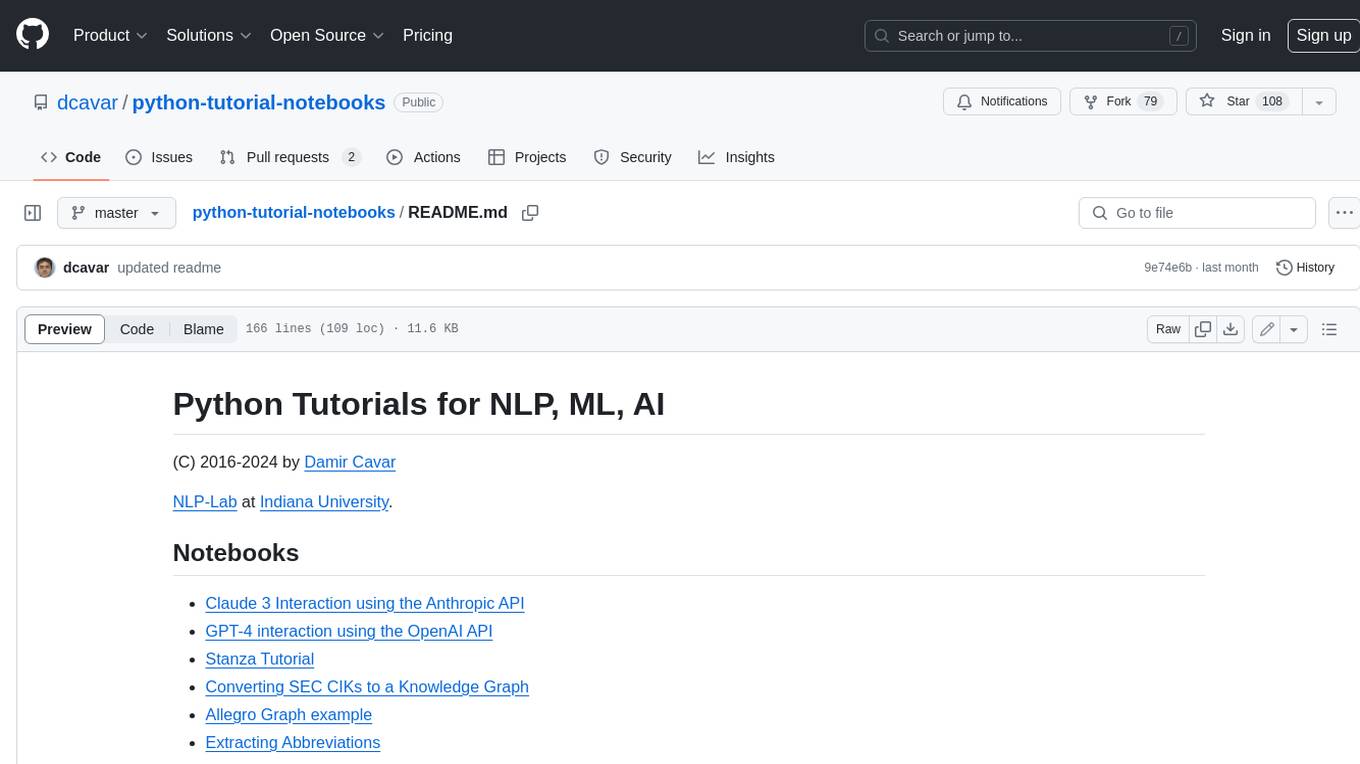The image size is (1360, 764).
Task: Switch to the Actions tab
Action: pyautogui.click(x=423, y=157)
